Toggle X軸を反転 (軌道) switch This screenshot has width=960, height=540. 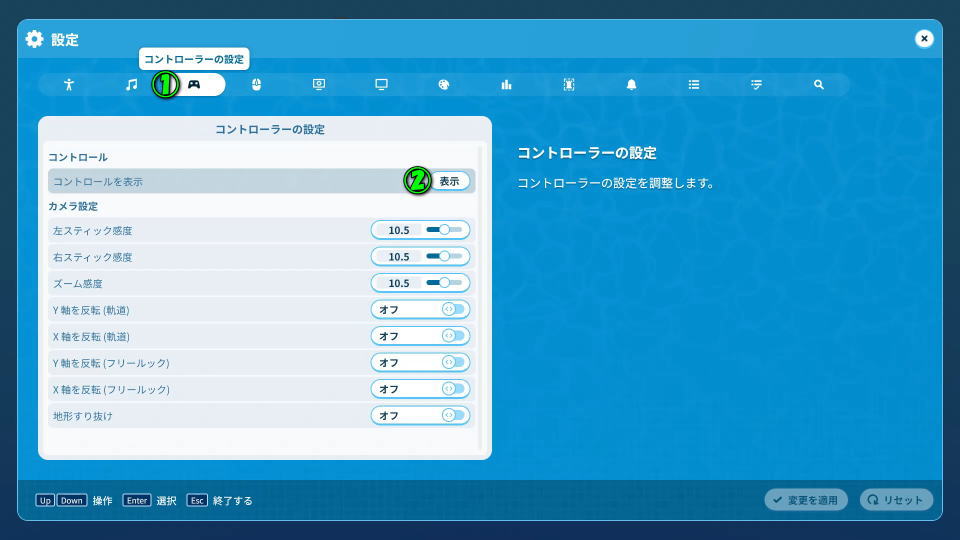pos(454,336)
